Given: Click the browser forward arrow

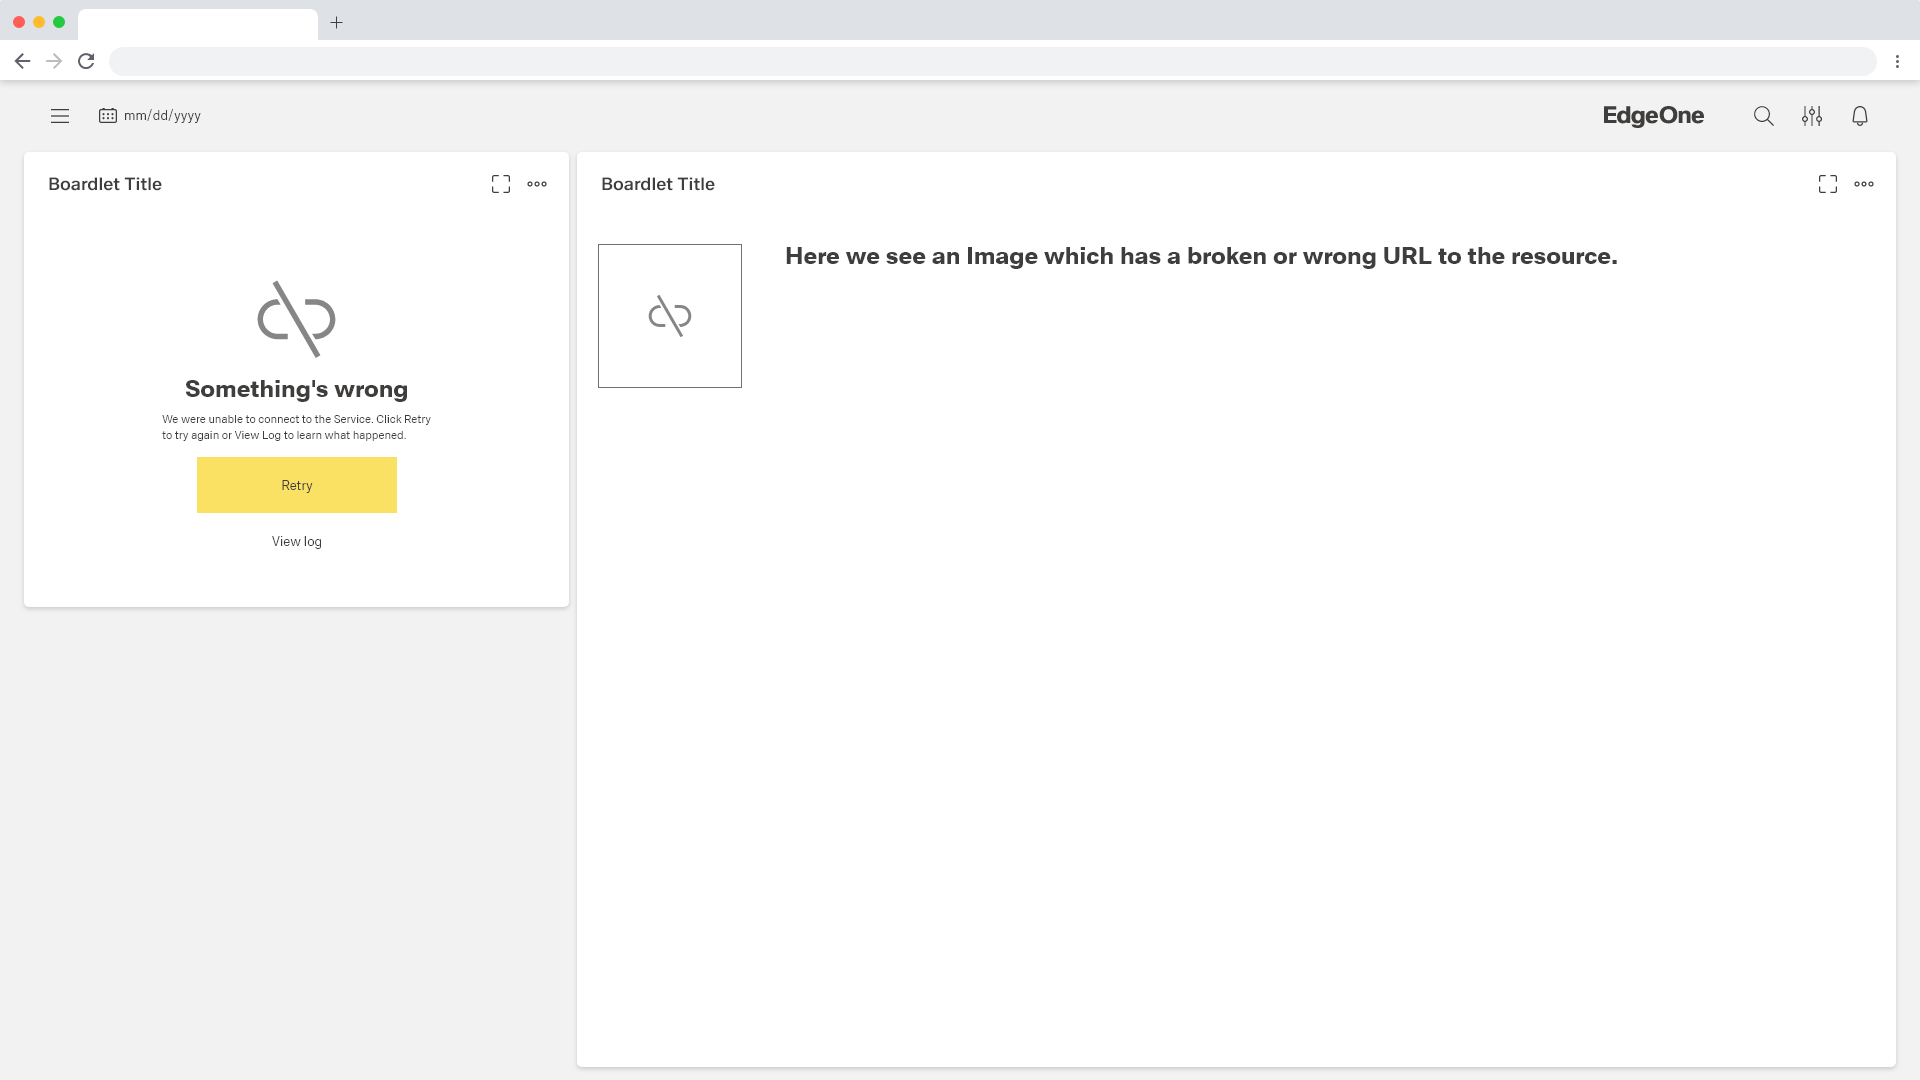Looking at the screenshot, I should click(54, 61).
